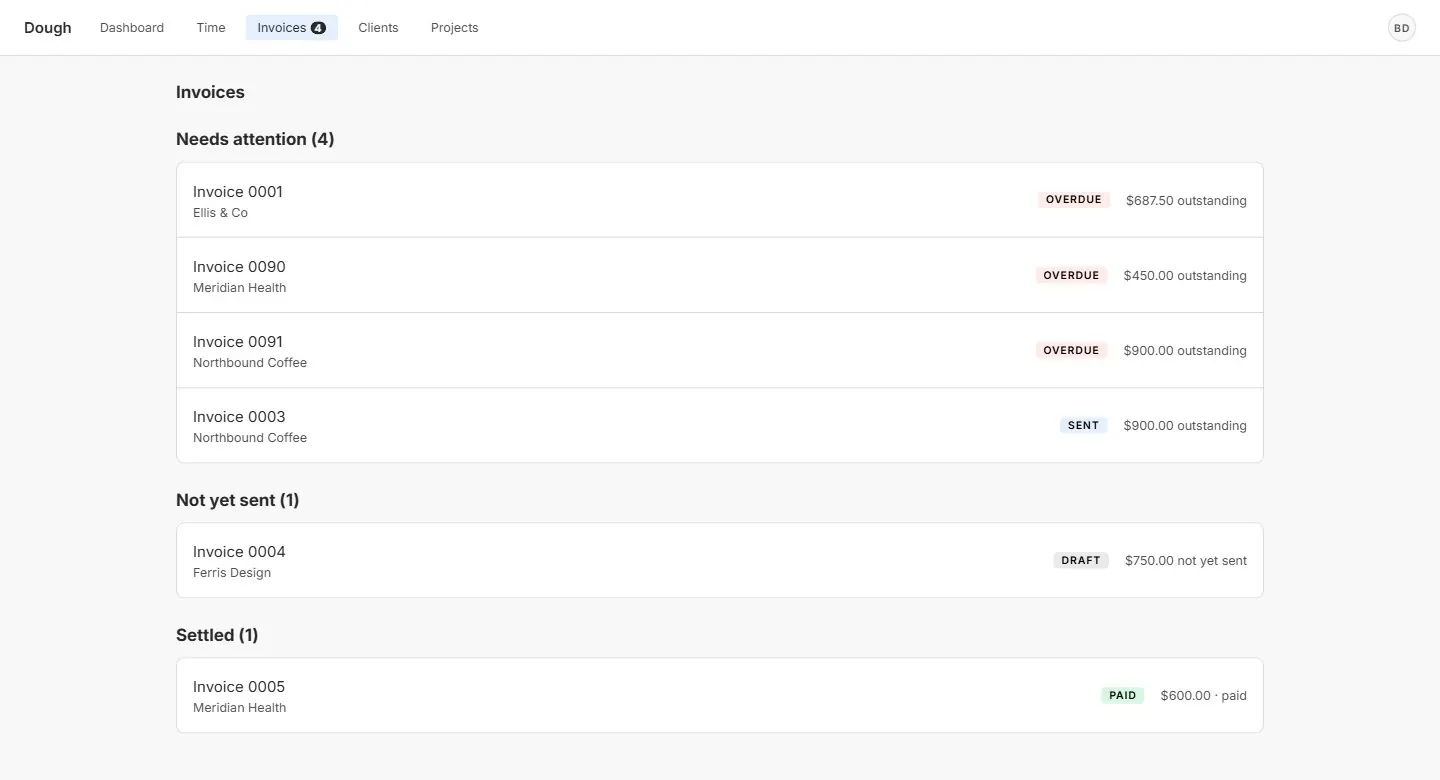This screenshot has width=1440, height=780.
Task: Click the Not yet sent (1) heading
Action: [x=238, y=500]
